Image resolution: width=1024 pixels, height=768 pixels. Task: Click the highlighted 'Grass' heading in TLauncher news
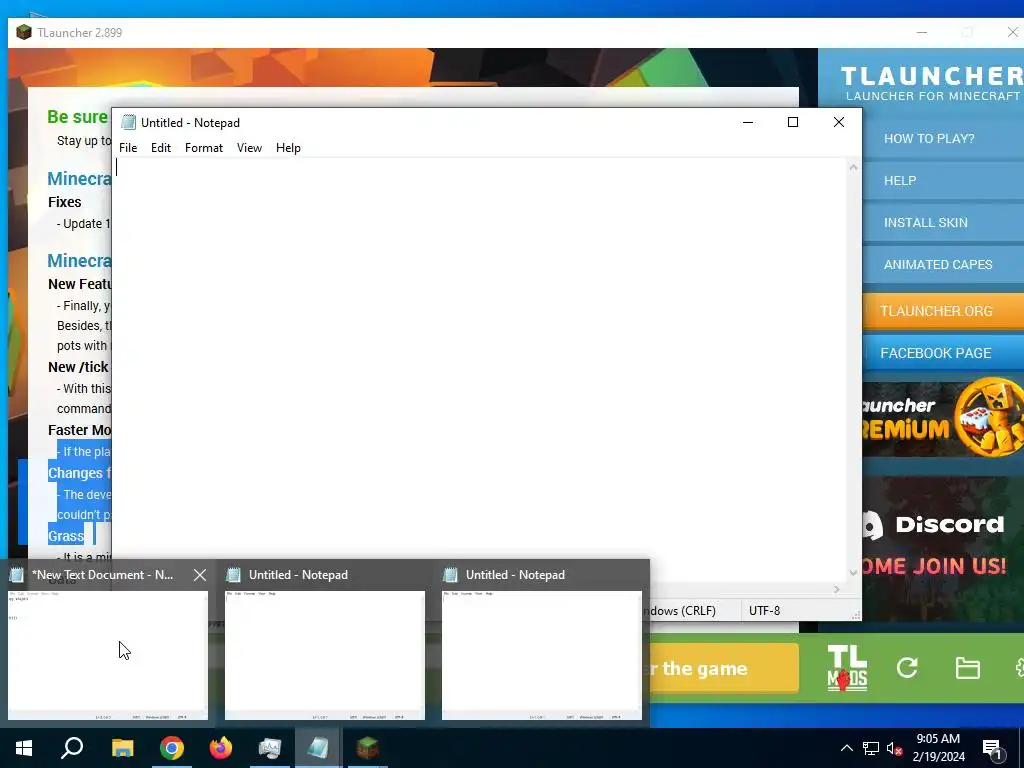(x=66, y=536)
